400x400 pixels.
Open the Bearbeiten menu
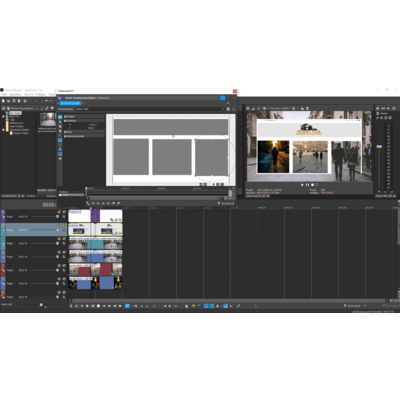click(16, 95)
